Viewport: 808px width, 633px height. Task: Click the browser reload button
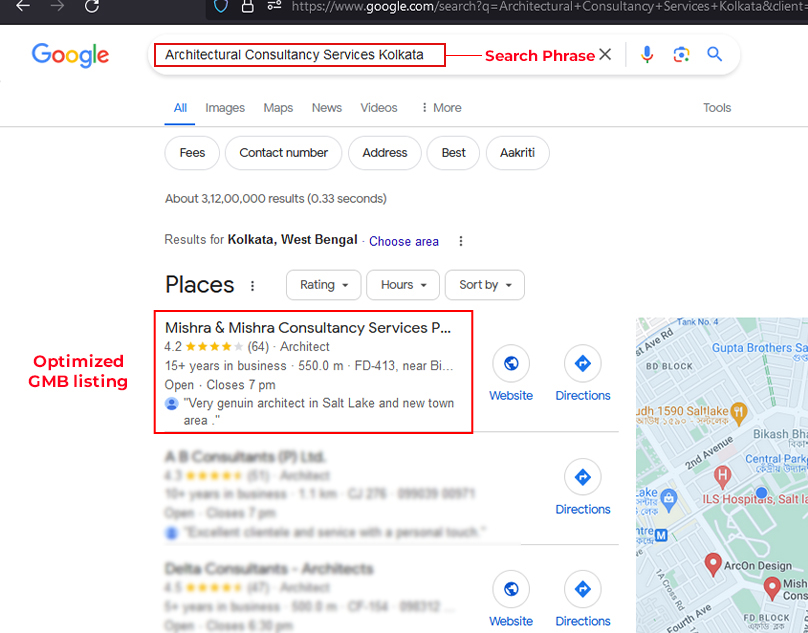tap(92, 6)
